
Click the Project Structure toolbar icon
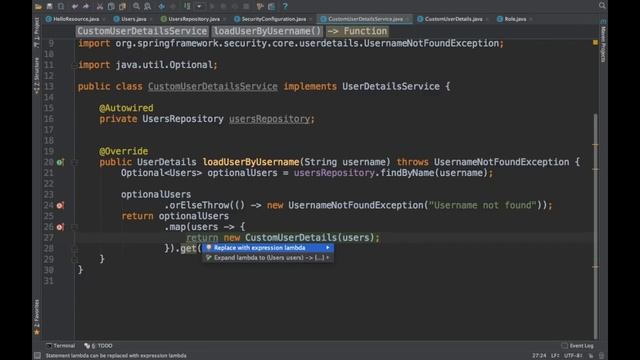tap(271, 7)
